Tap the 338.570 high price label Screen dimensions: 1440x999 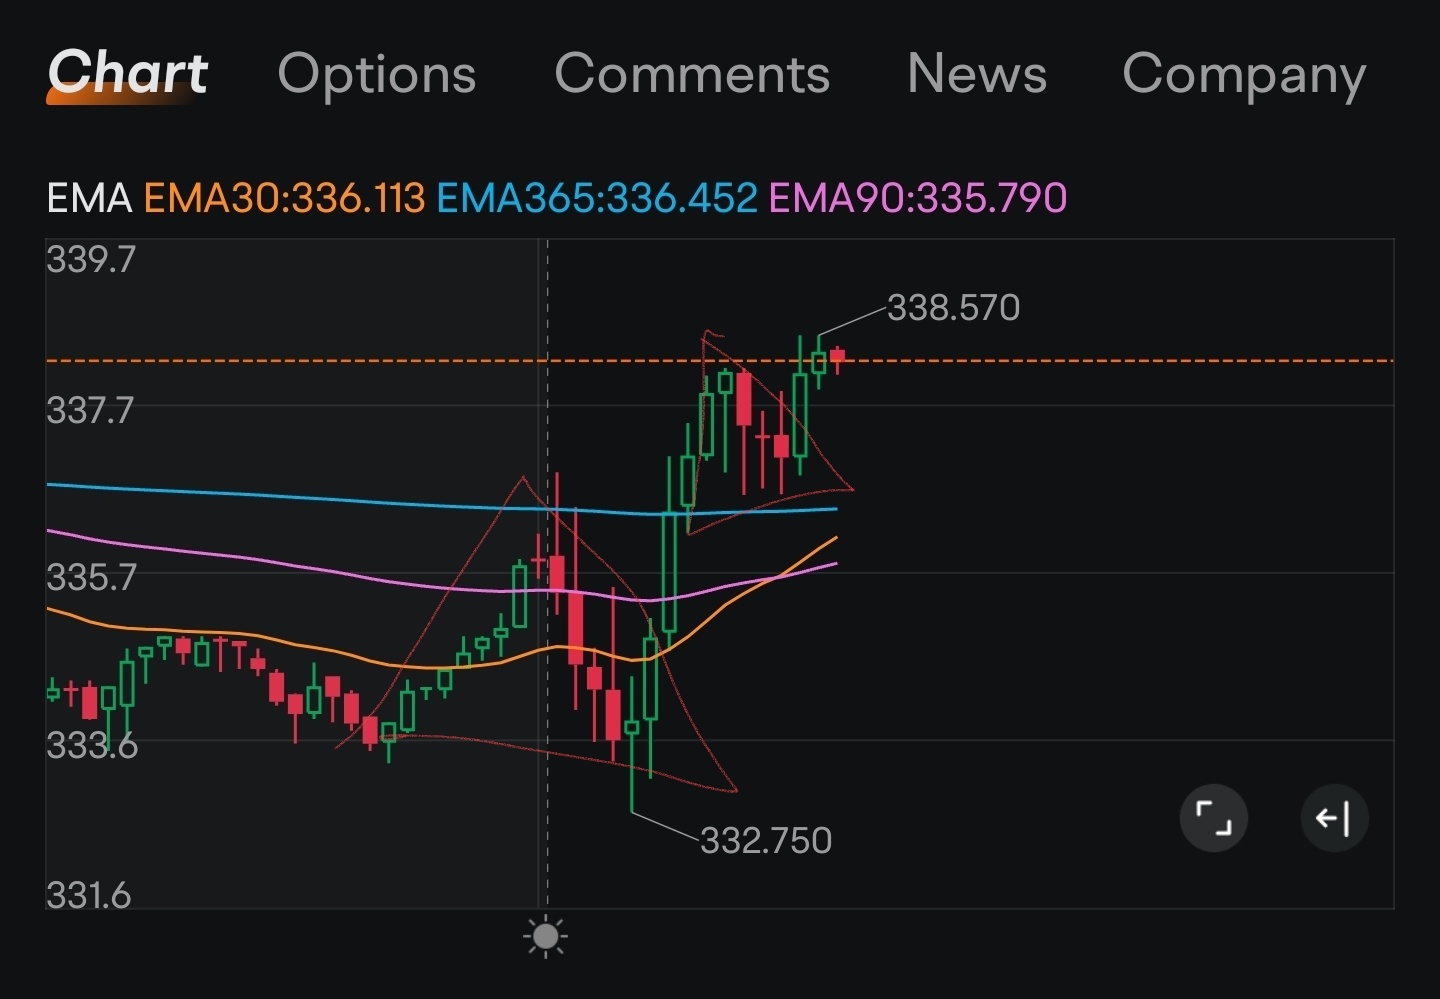click(953, 307)
